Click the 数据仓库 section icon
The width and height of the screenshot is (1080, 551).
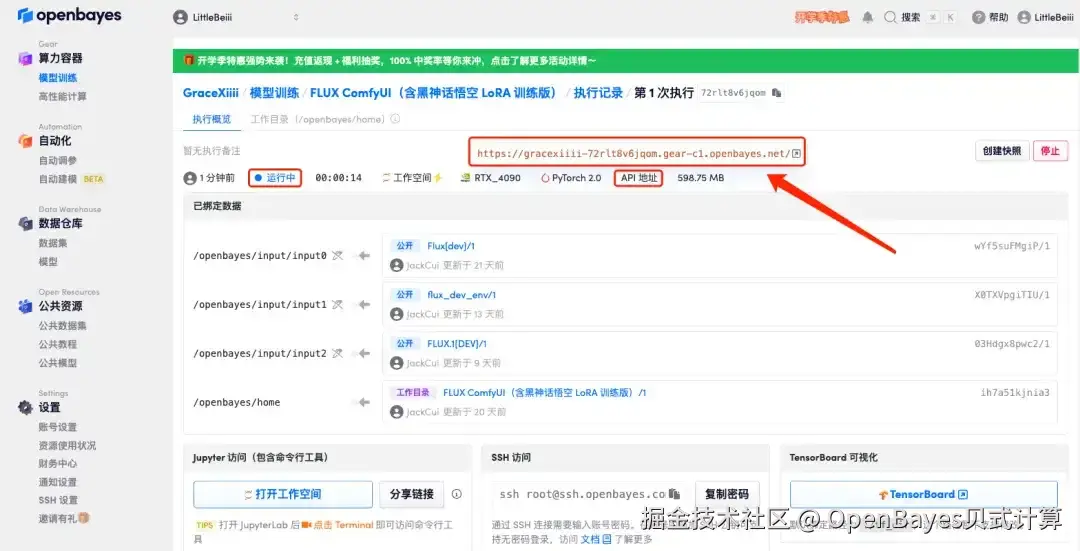pos(25,223)
